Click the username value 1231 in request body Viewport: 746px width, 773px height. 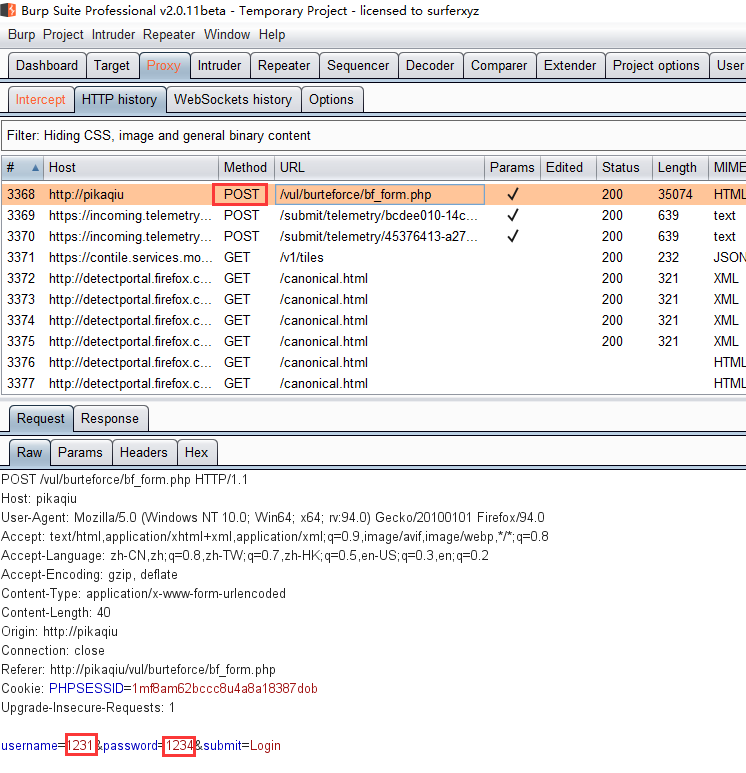[80, 745]
